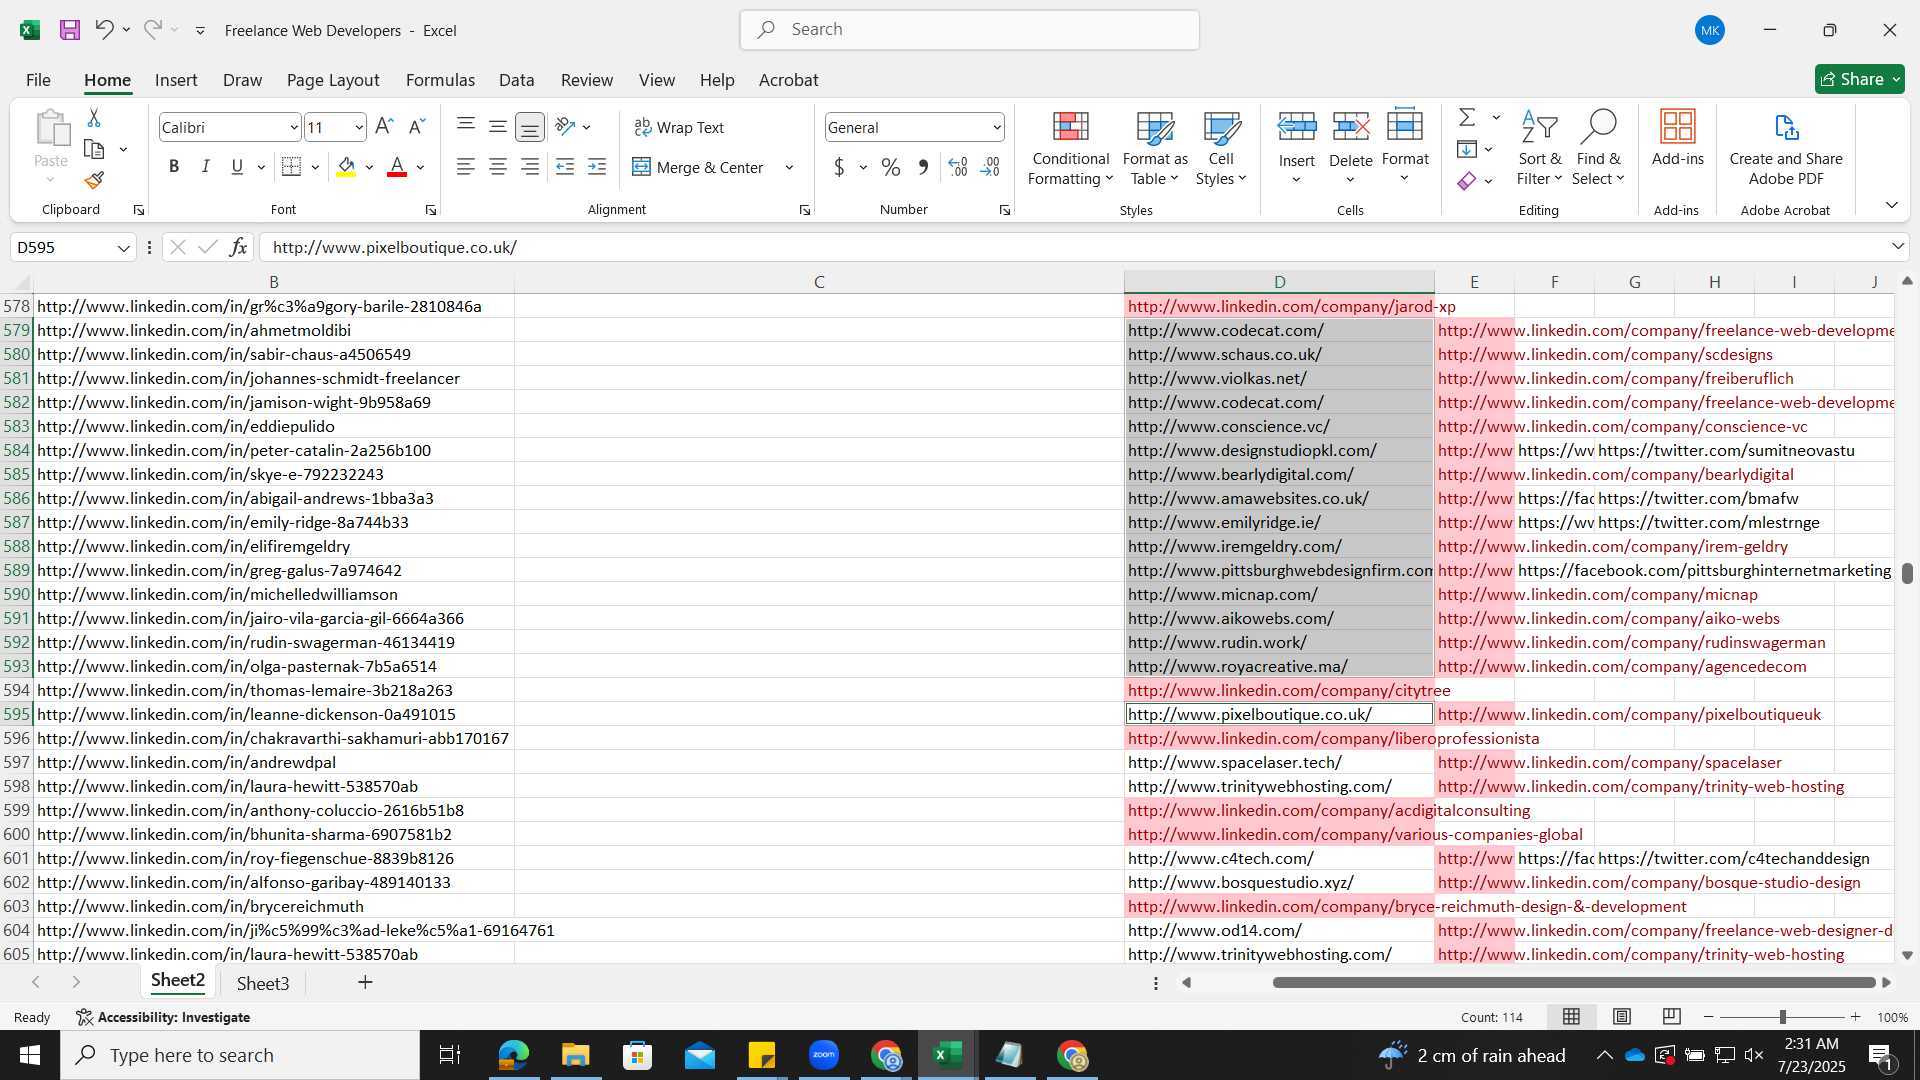Image resolution: width=1920 pixels, height=1080 pixels.
Task: Click the Windows Start button
Action: (30, 1055)
